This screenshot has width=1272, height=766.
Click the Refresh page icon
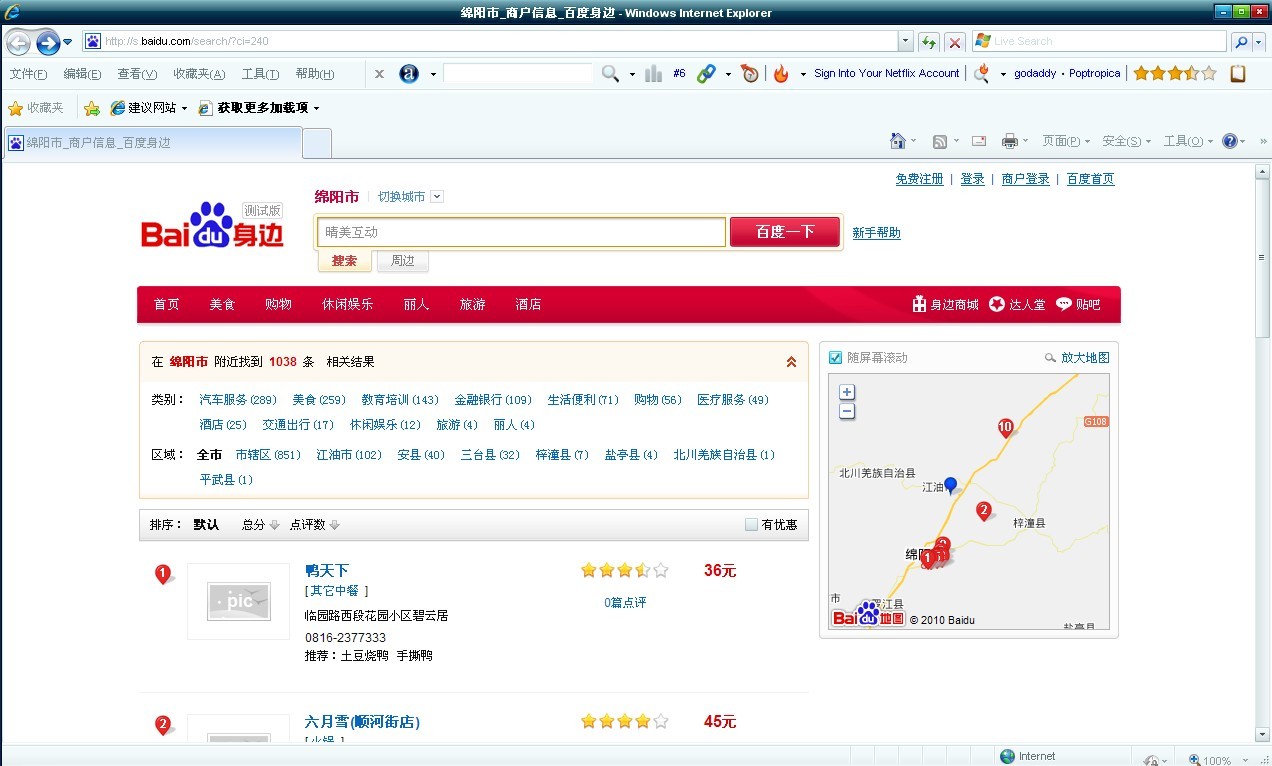point(930,42)
